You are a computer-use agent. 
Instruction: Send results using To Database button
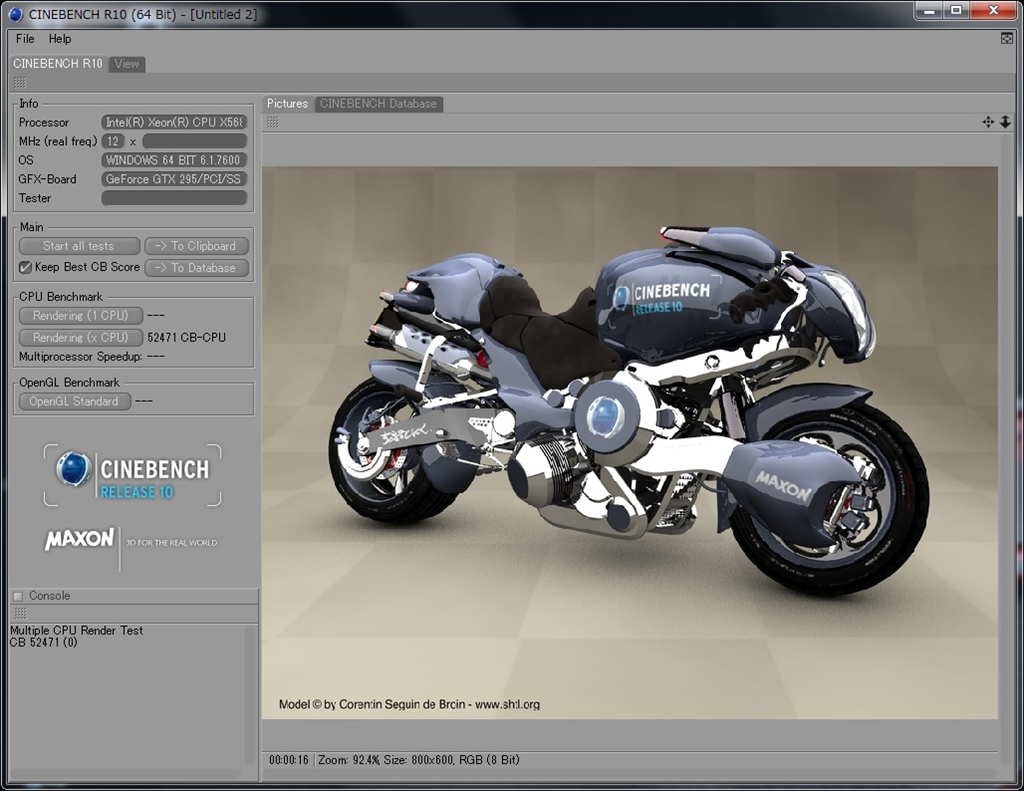(197, 267)
